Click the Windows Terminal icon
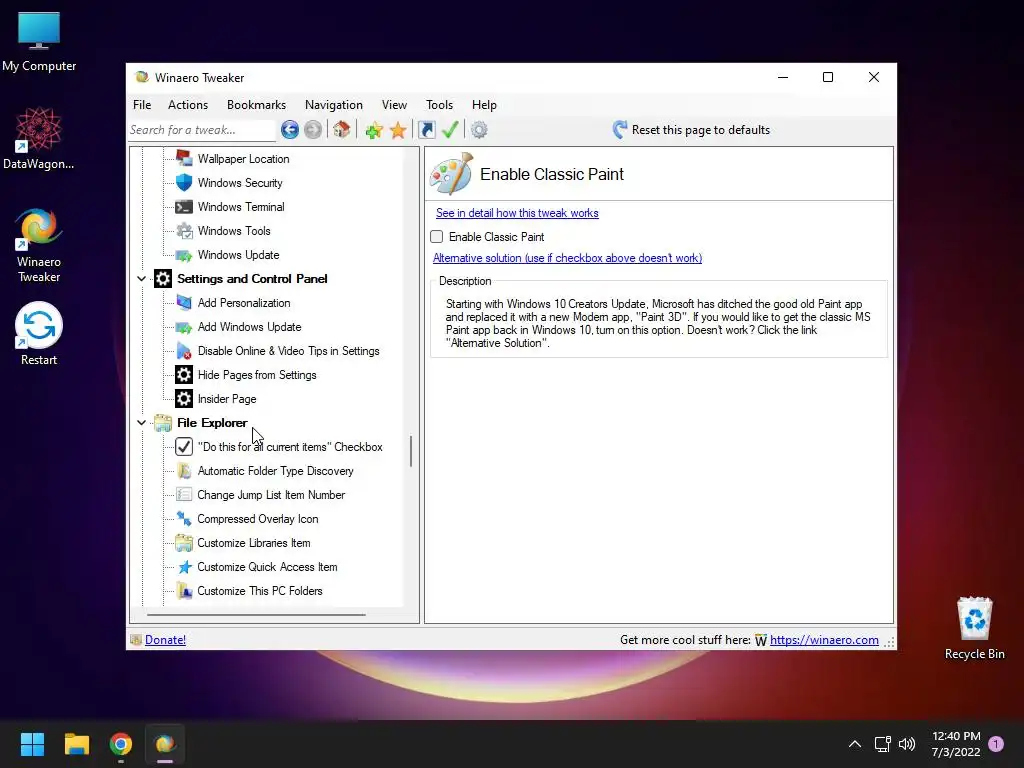The image size is (1024, 768). [184, 207]
